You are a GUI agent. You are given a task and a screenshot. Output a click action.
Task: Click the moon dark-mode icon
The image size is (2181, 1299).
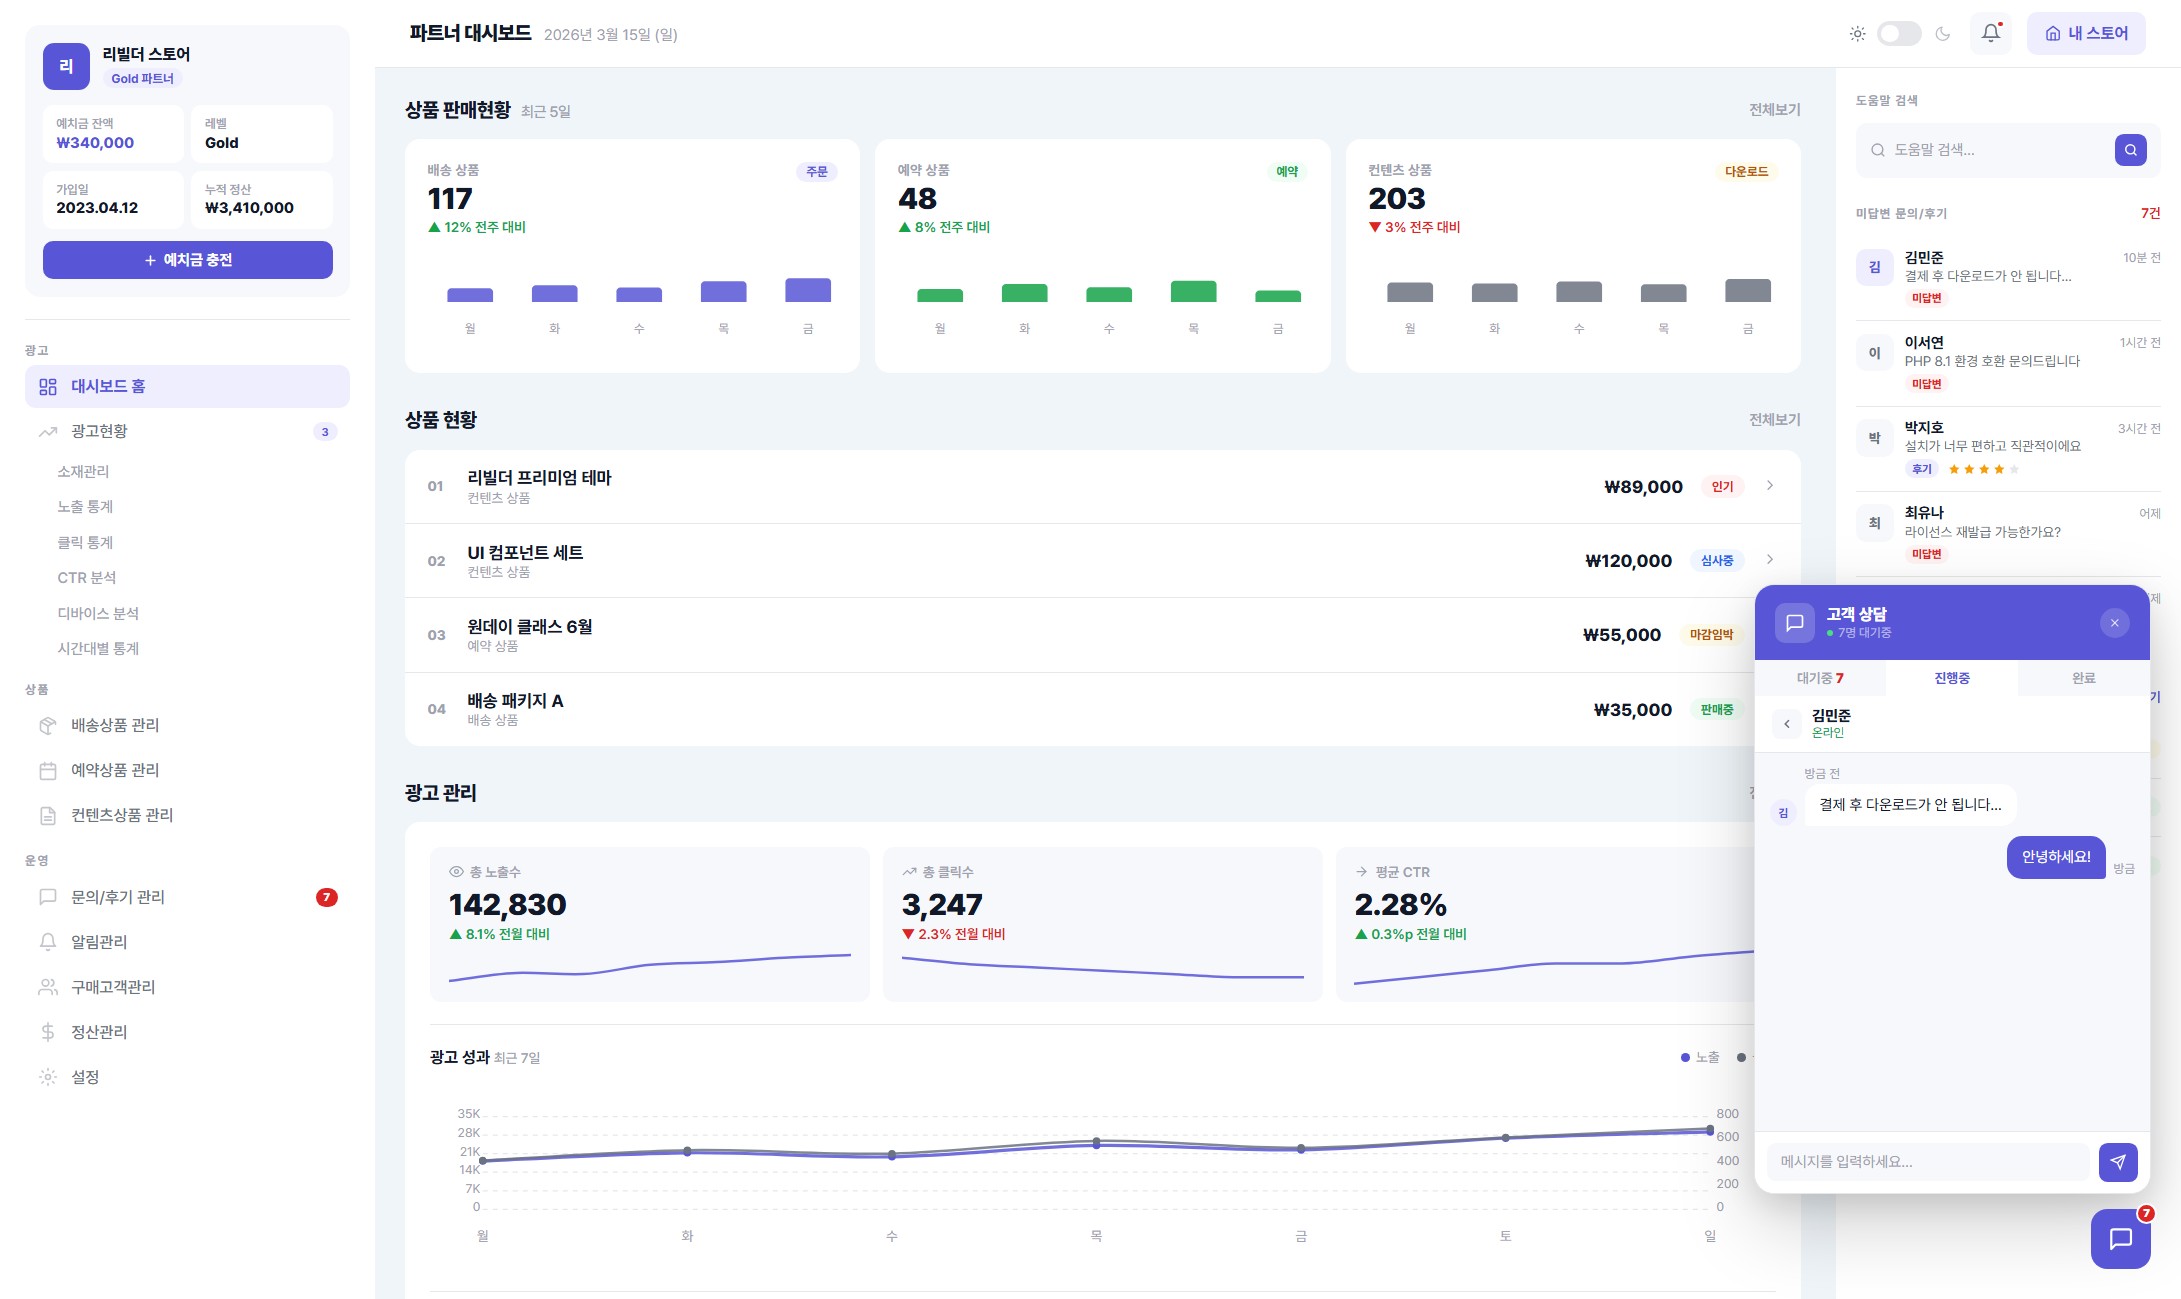coord(1942,33)
